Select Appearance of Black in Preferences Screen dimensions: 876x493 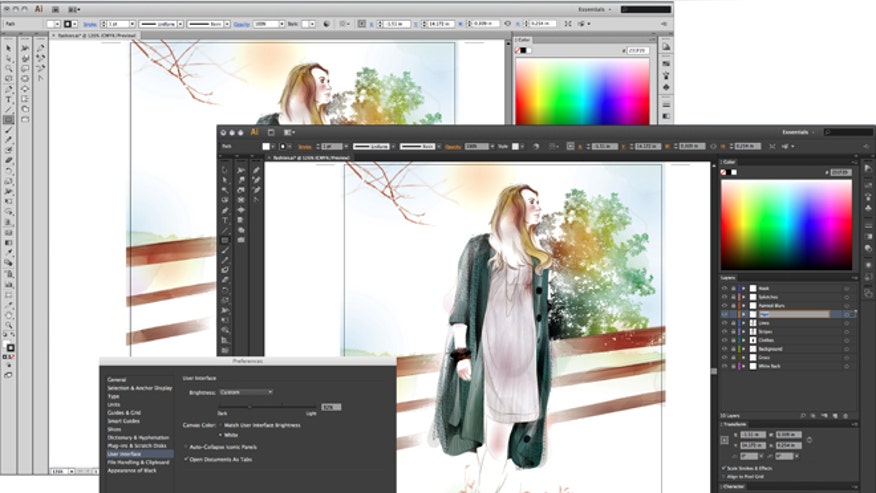[132, 471]
